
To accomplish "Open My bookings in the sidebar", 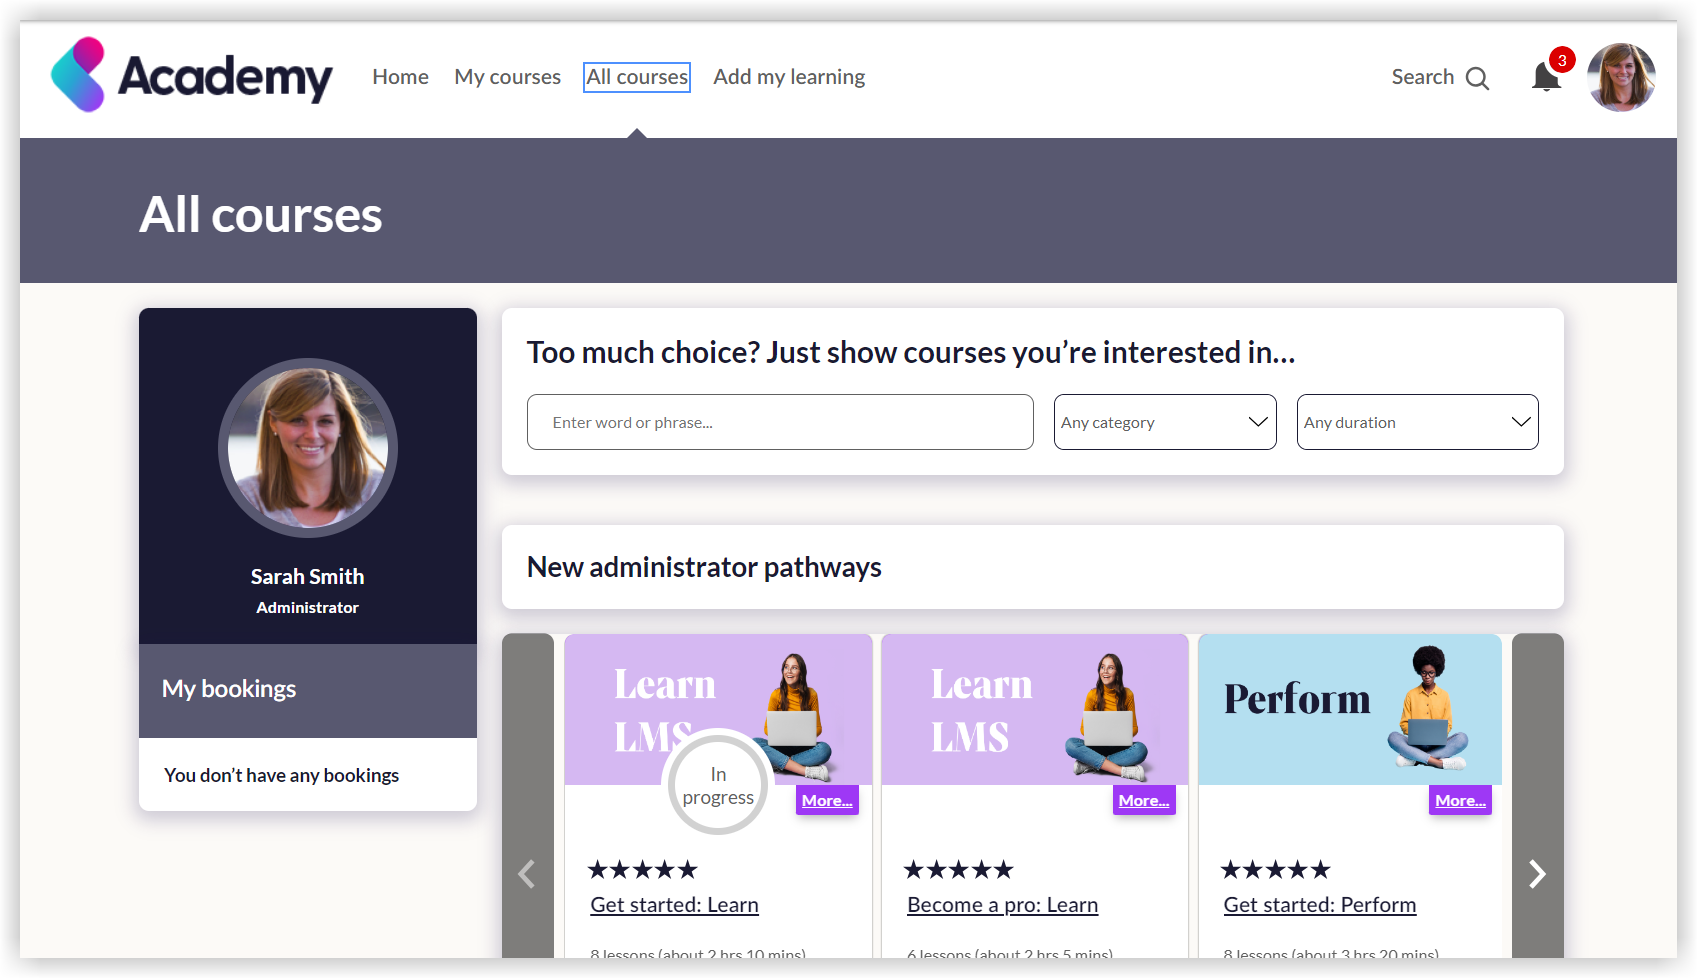I will point(229,688).
